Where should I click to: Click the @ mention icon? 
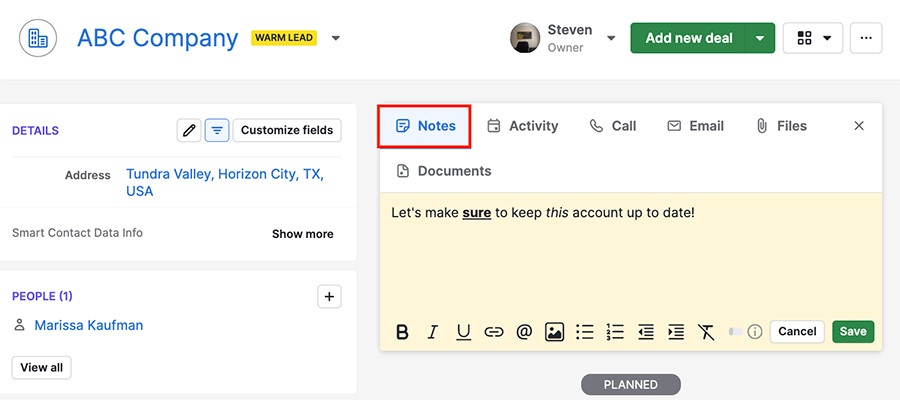[524, 332]
